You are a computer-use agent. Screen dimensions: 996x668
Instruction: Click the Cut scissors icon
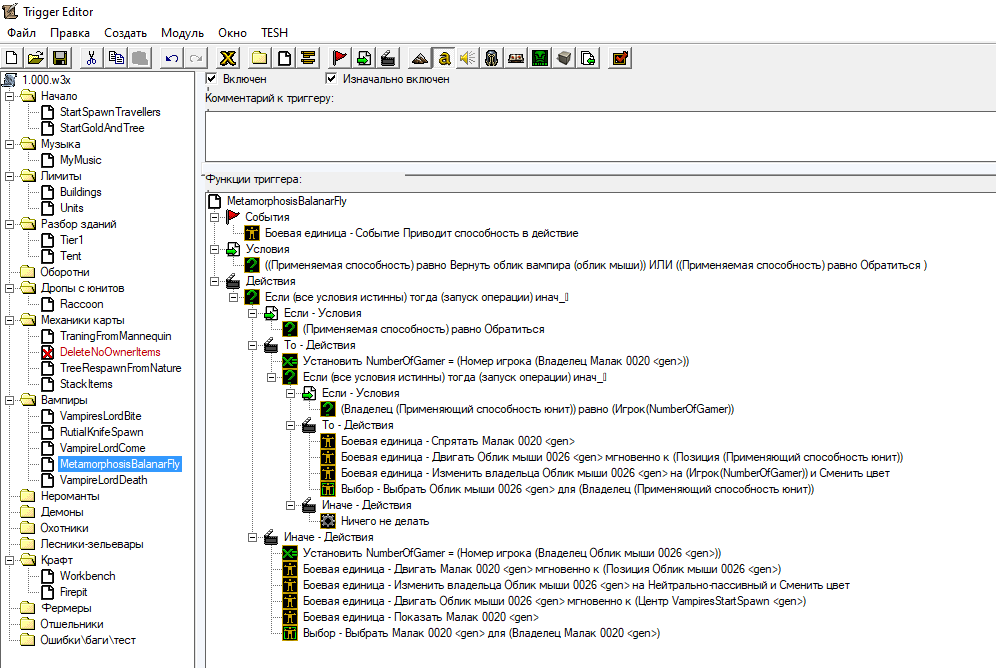pyautogui.click(x=92, y=58)
